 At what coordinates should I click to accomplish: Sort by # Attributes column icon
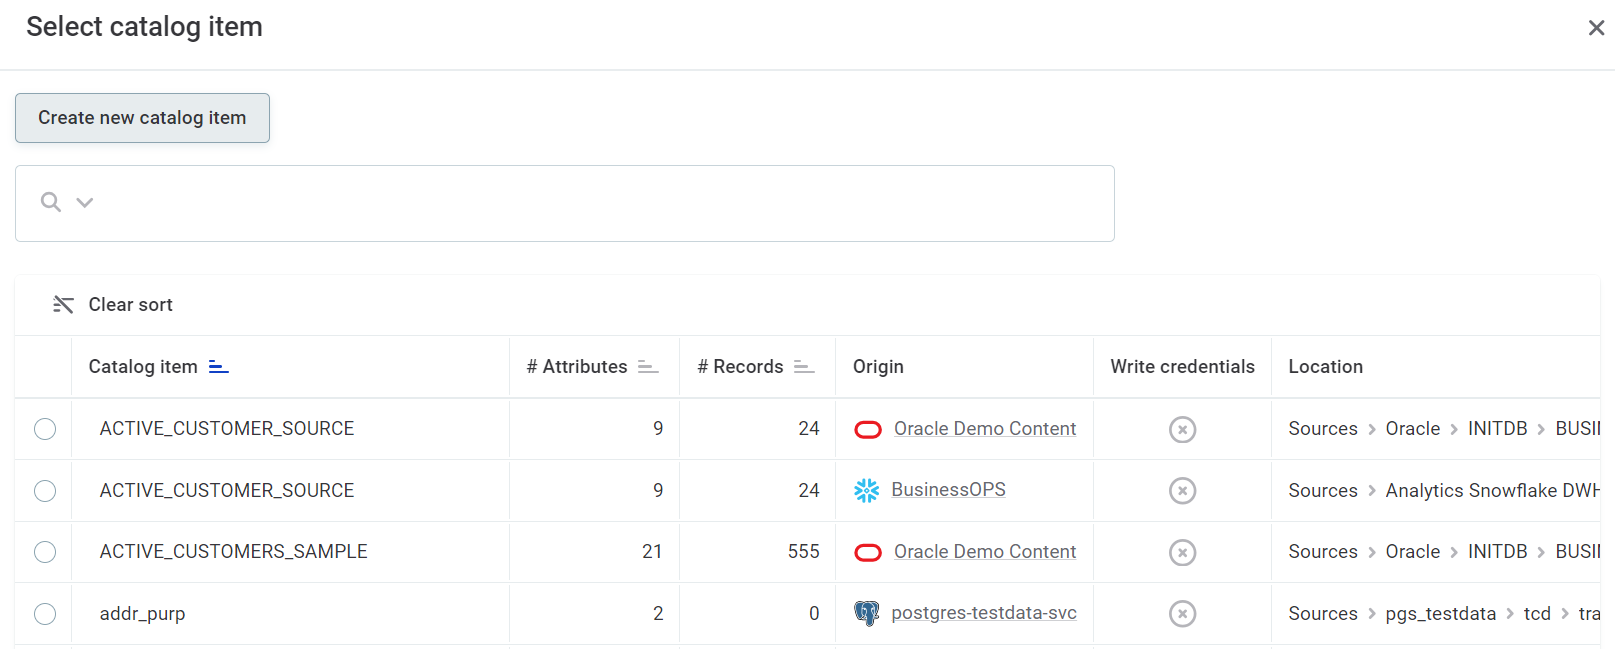[x=648, y=367]
